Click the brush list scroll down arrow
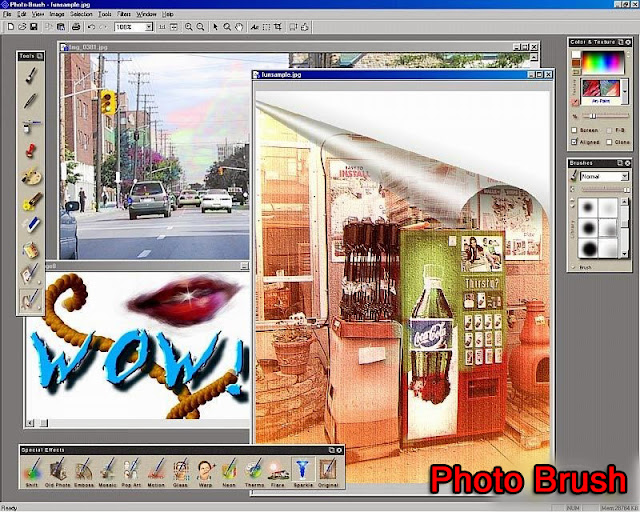Image resolution: width=640 pixels, height=512 pixels. 624,254
